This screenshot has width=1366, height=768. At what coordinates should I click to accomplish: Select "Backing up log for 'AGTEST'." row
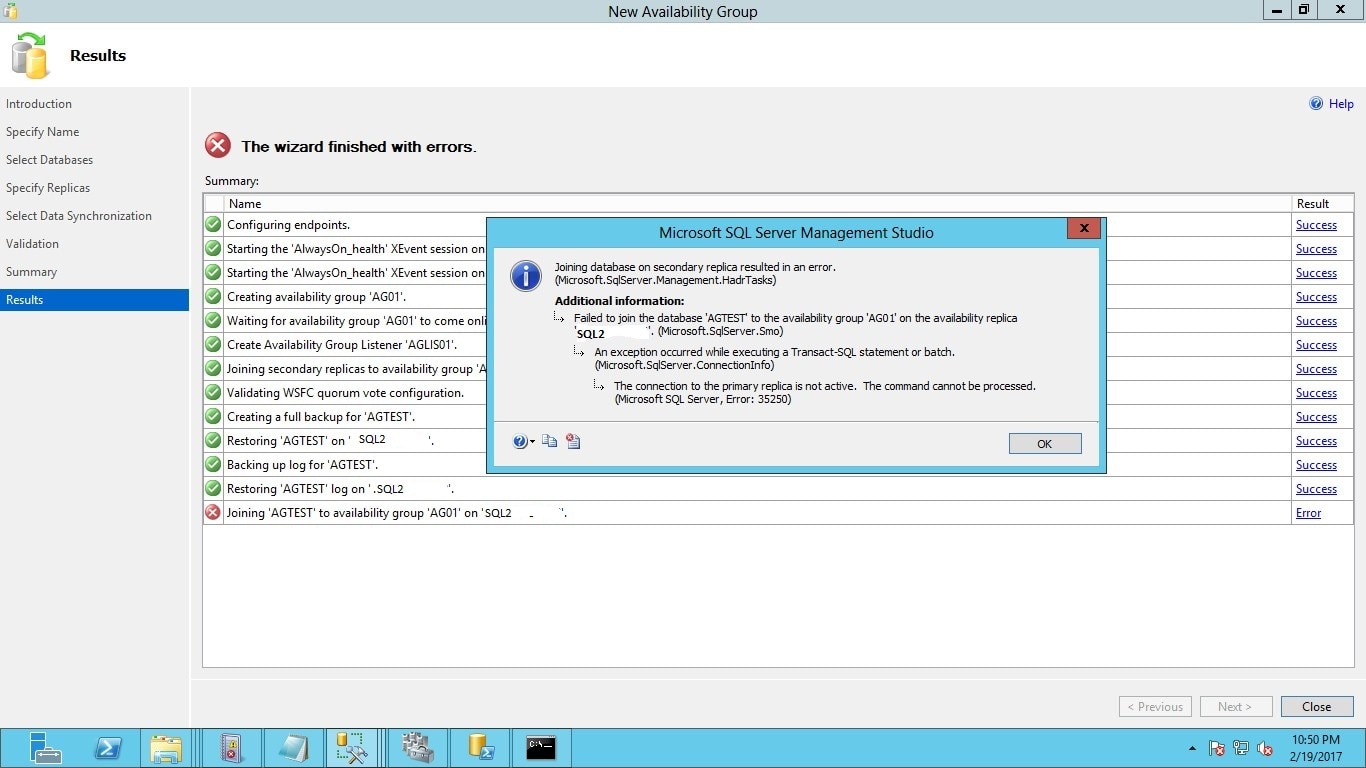click(x=302, y=465)
